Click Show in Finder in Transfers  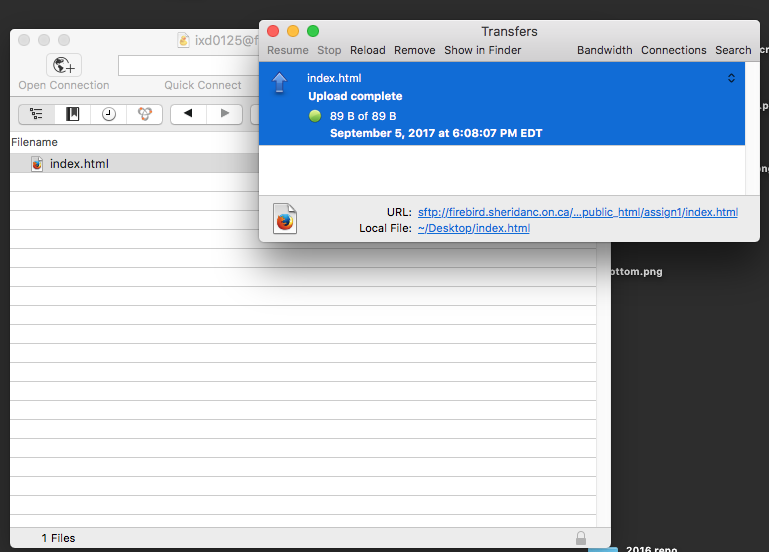pos(482,50)
